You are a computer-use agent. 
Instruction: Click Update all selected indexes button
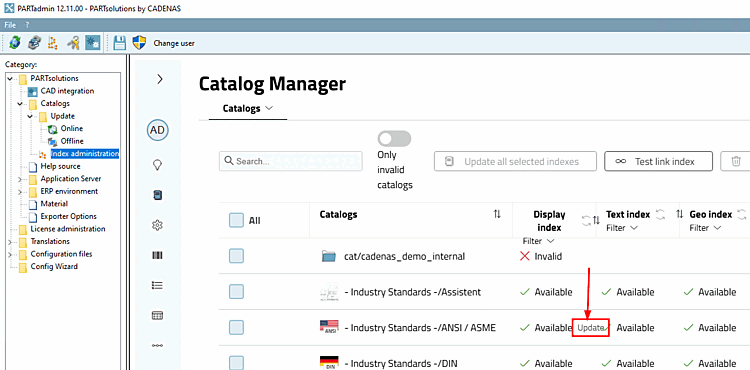point(515,161)
